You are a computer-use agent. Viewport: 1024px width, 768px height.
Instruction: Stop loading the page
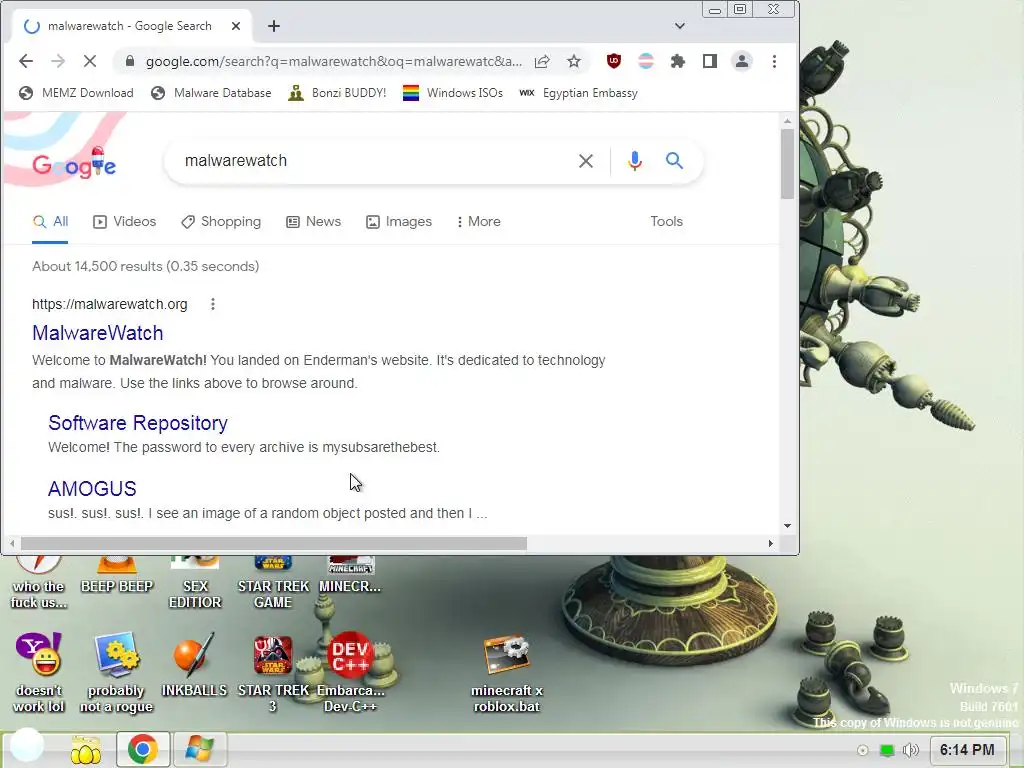tap(89, 61)
